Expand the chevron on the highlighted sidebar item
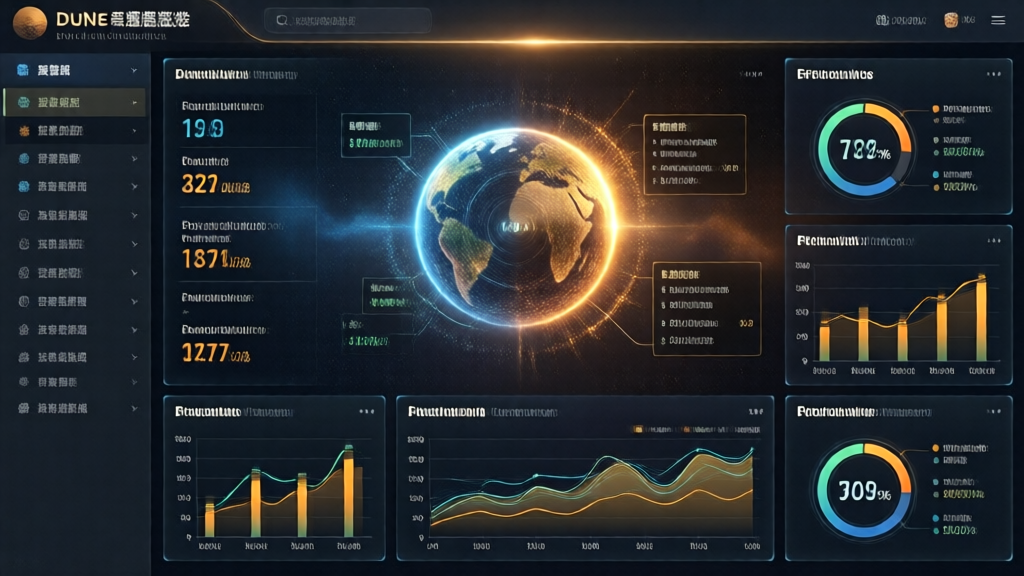 134,102
